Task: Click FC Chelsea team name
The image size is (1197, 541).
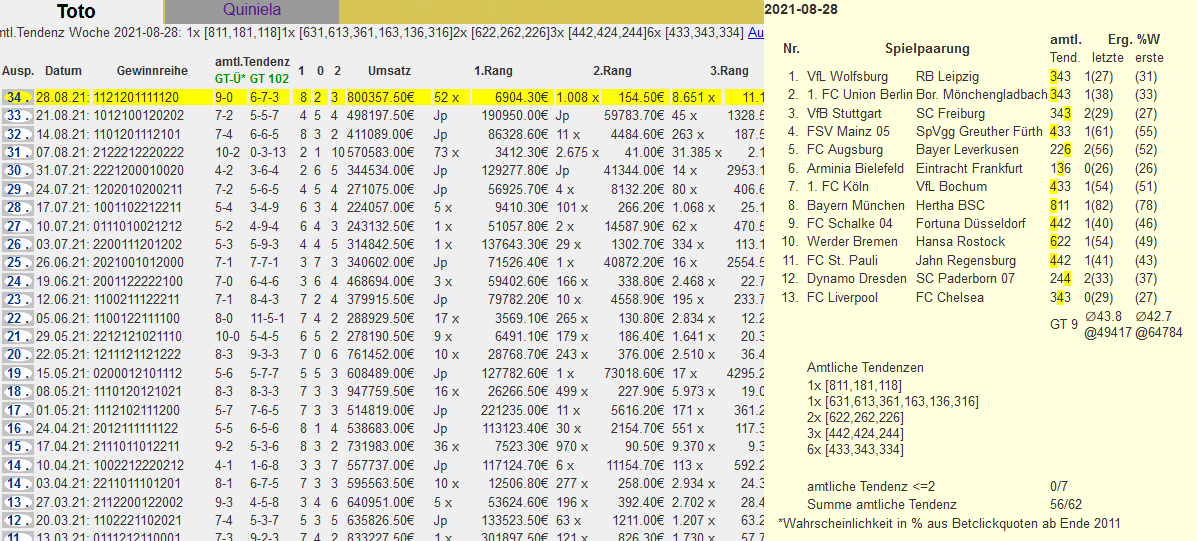Action: pos(948,297)
